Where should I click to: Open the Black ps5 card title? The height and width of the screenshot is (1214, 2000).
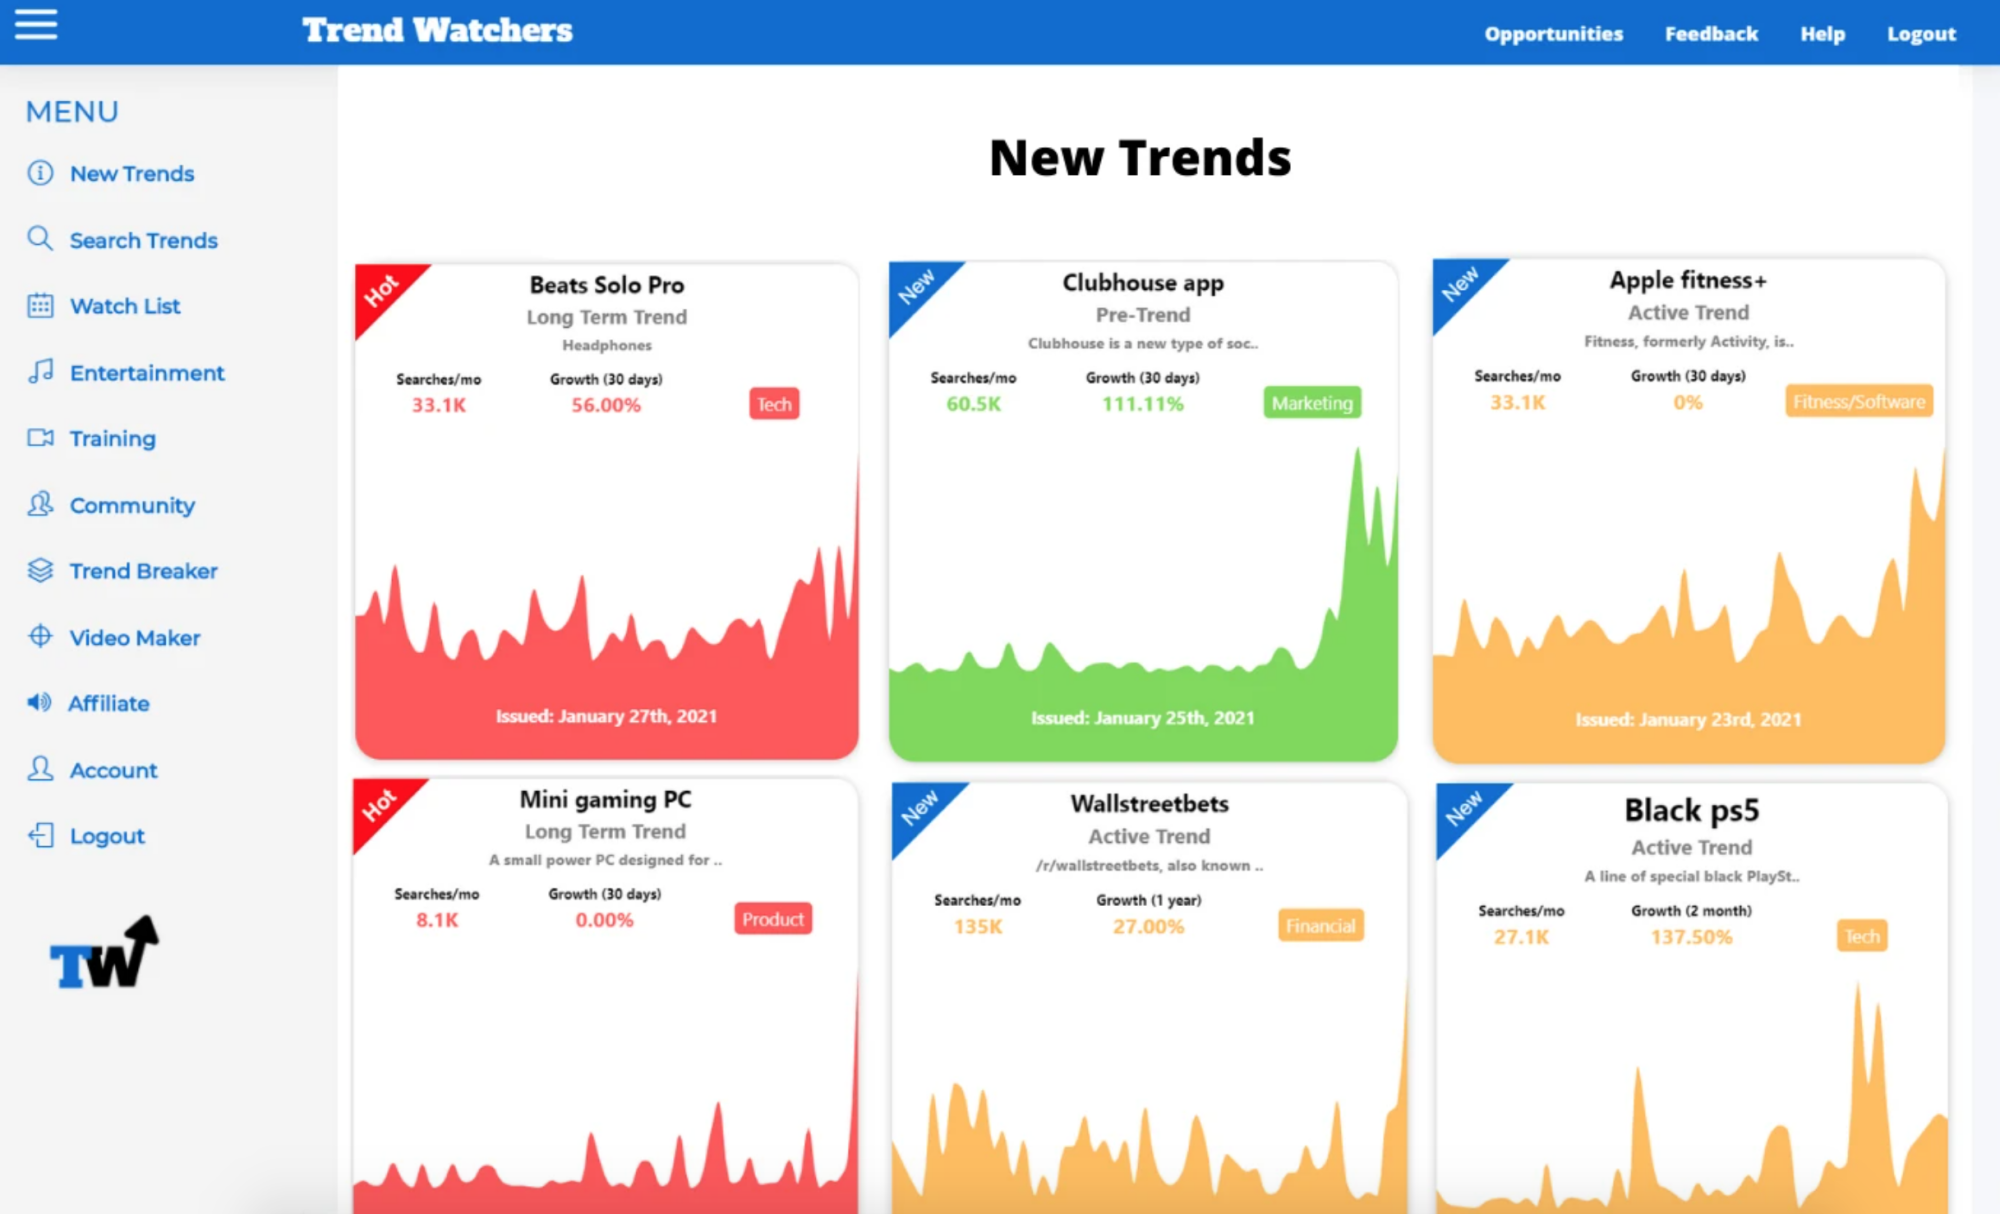(x=1691, y=811)
